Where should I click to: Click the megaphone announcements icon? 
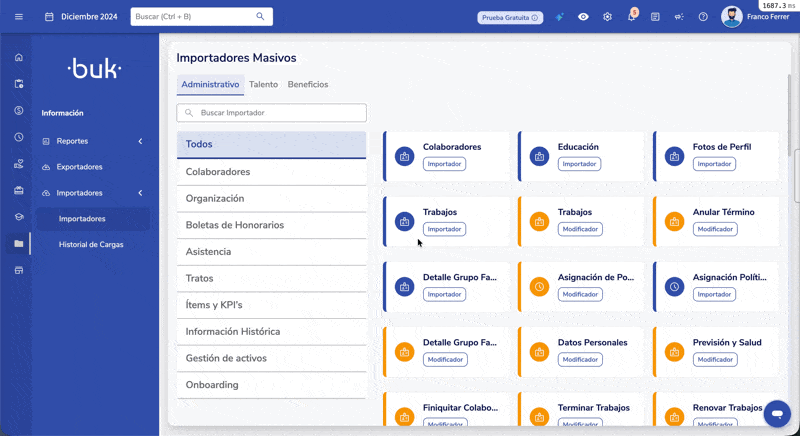pyautogui.click(x=679, y=17)
